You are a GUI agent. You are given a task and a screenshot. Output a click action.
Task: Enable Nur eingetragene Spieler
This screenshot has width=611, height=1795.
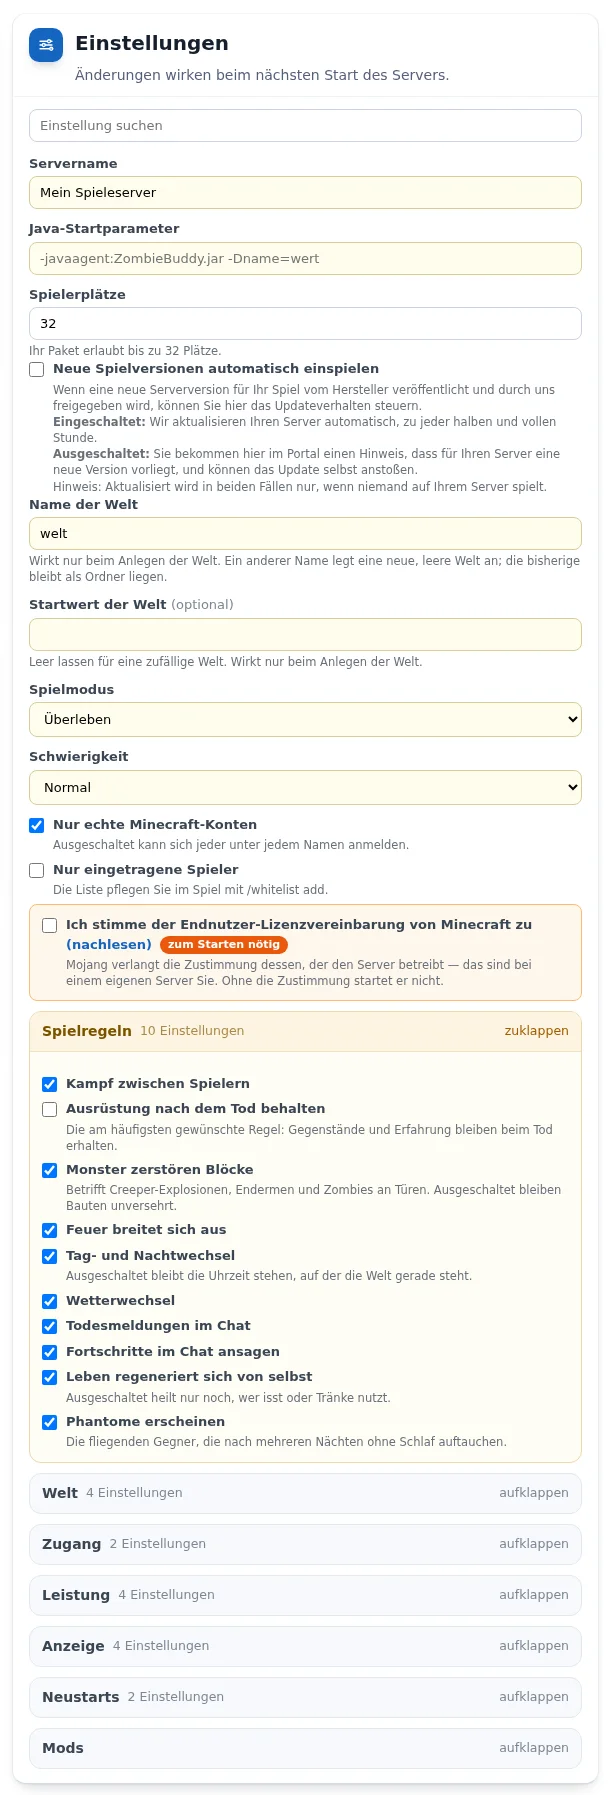[37, 870]
